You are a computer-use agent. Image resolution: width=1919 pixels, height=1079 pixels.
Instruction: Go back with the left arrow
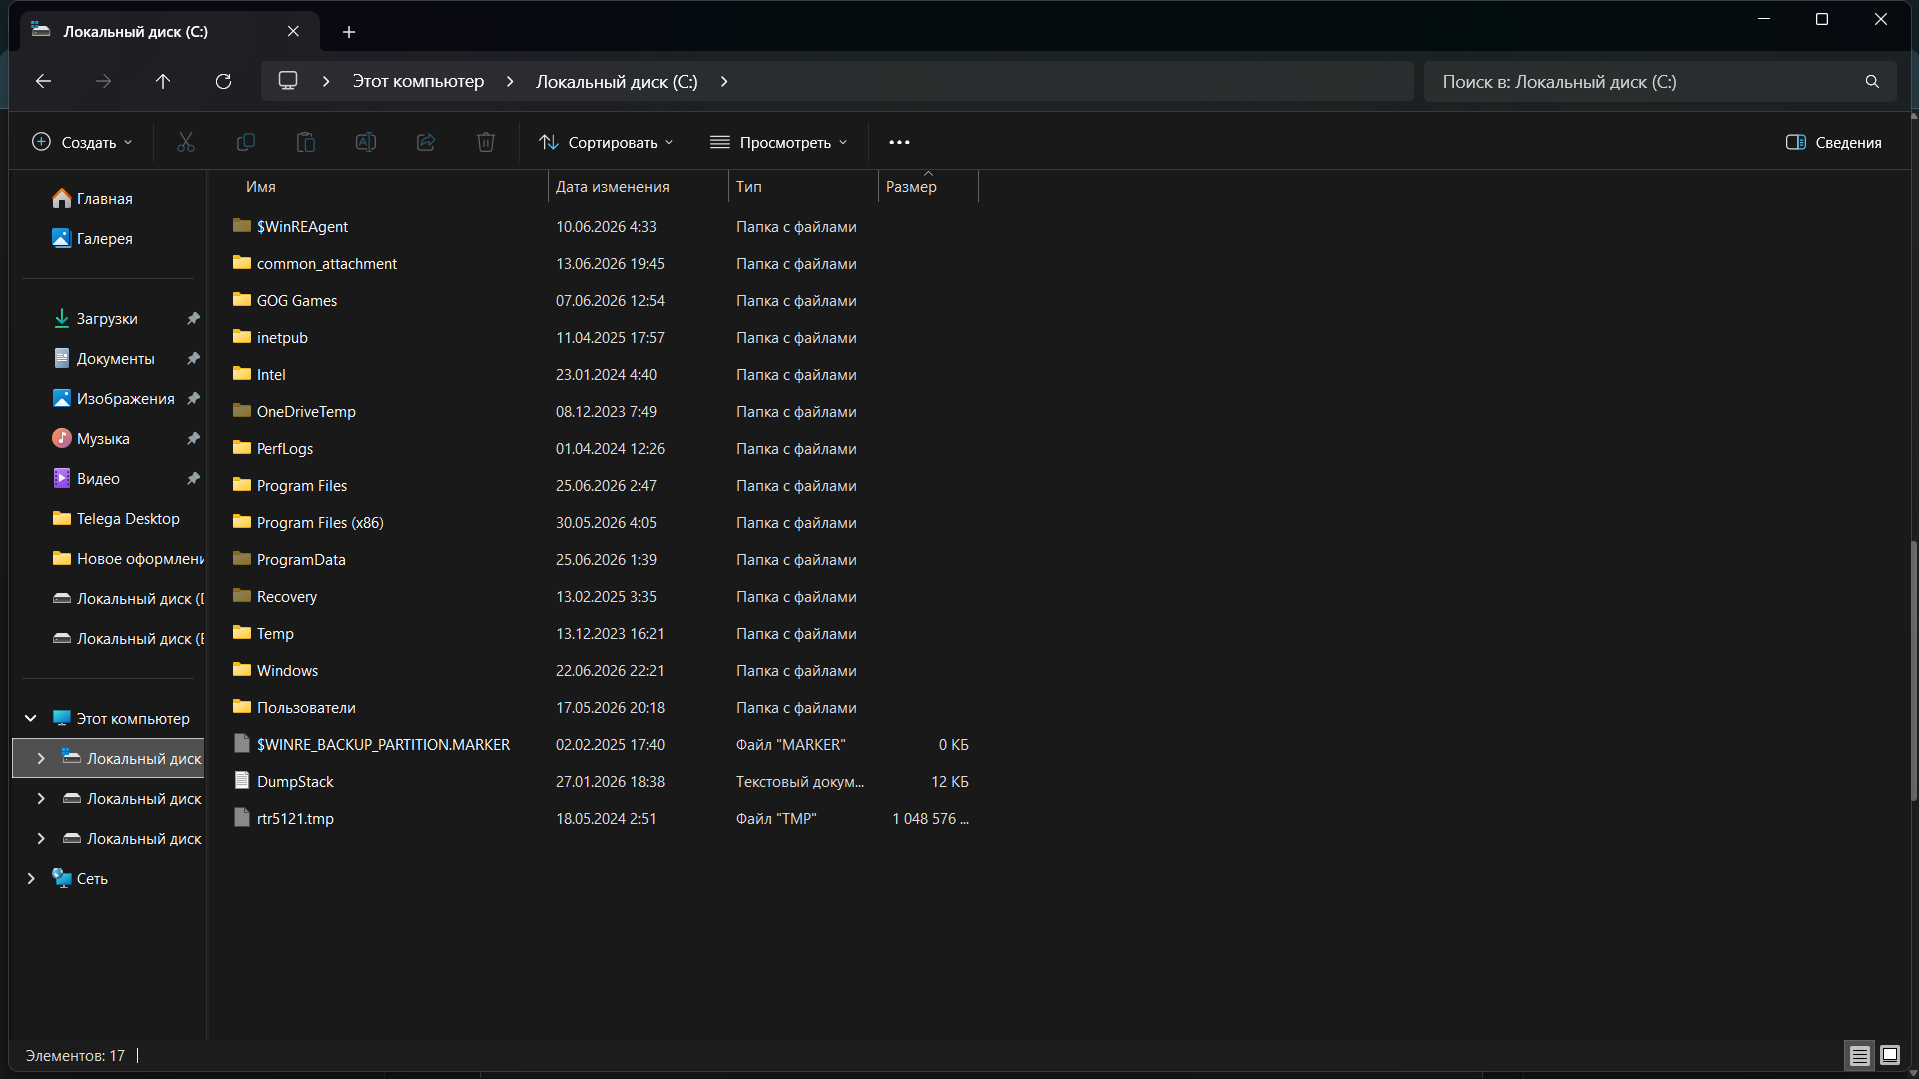(x=43, y=81)
